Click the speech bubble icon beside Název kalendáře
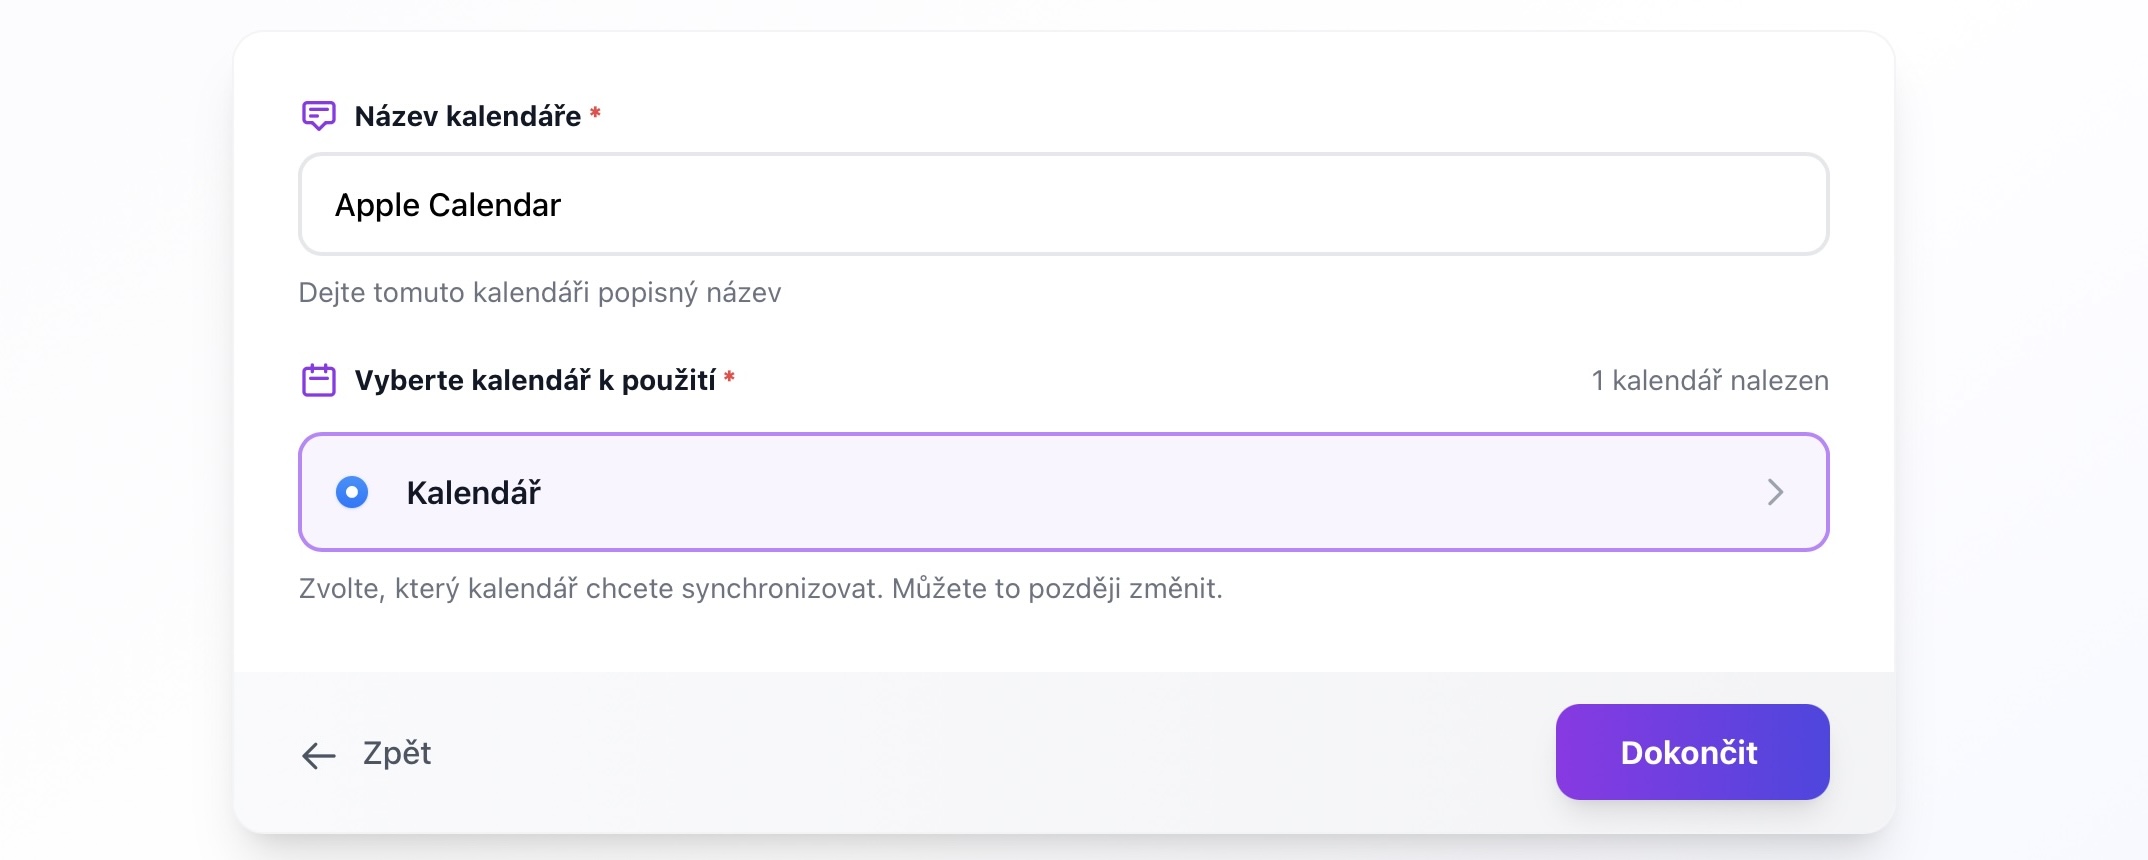This screenshot has width=2148, height=860. [x=318, y=116]
